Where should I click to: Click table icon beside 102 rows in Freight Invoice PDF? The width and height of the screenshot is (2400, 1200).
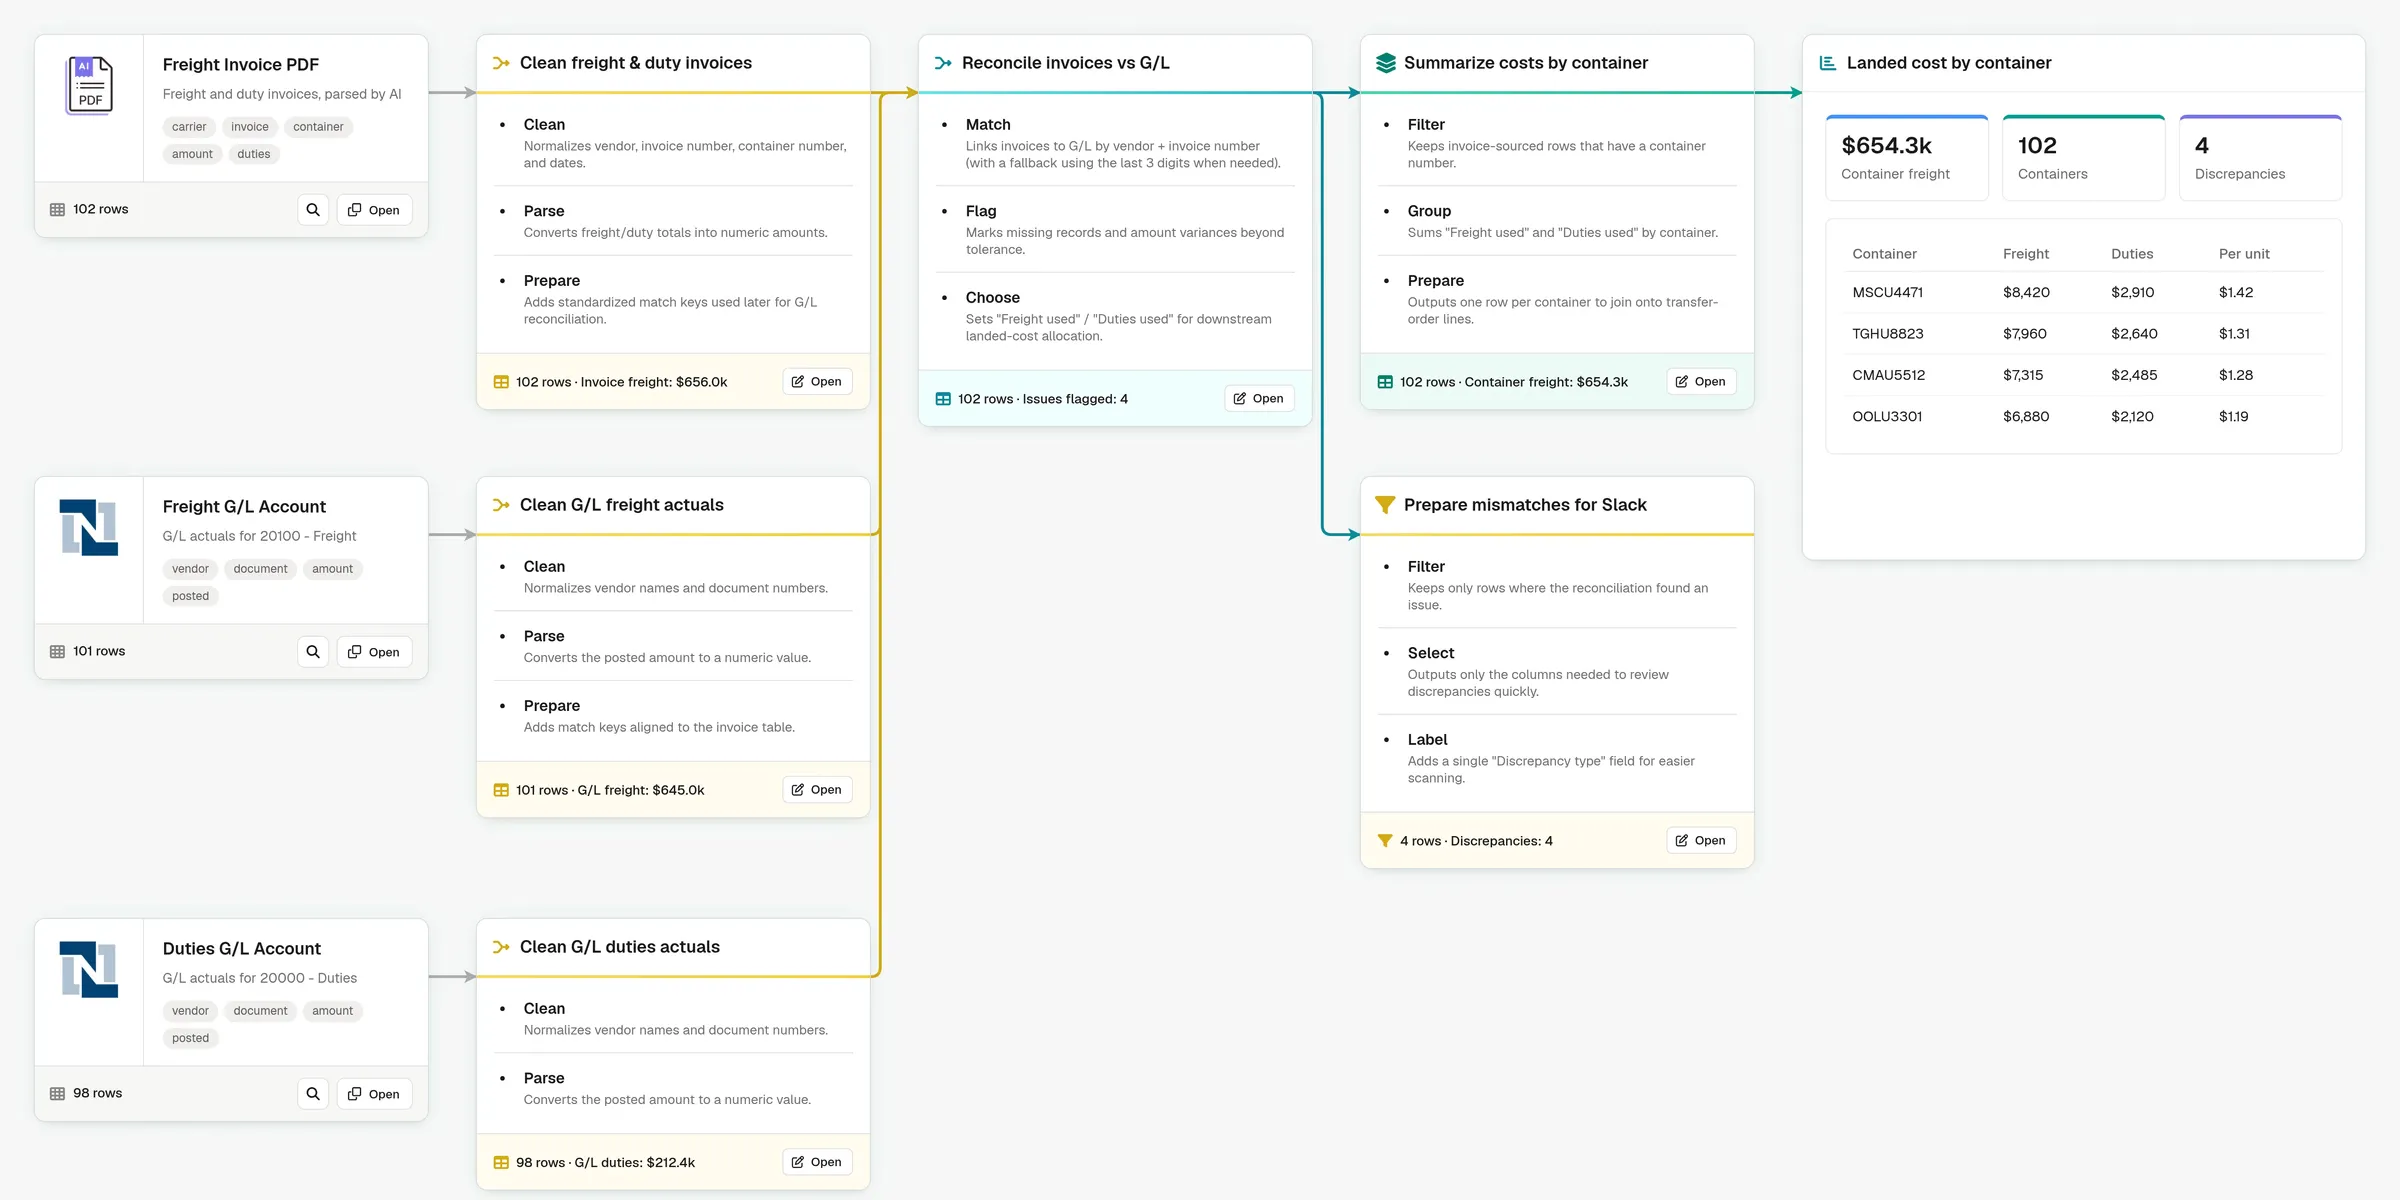(57, 210)
